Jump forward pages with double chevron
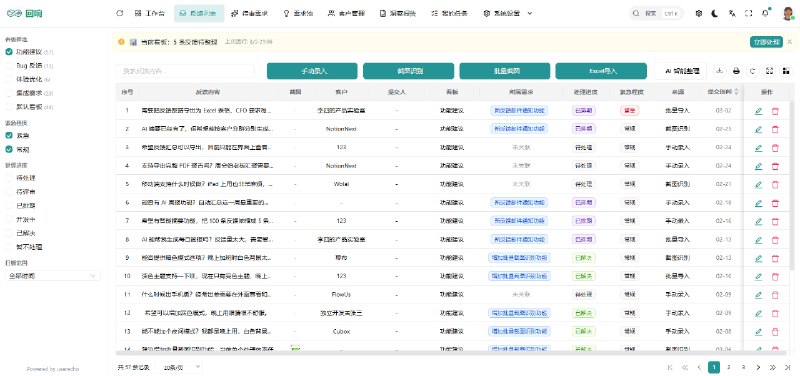The width and height of the screenshot is (800, 376). tap(773, 367)
